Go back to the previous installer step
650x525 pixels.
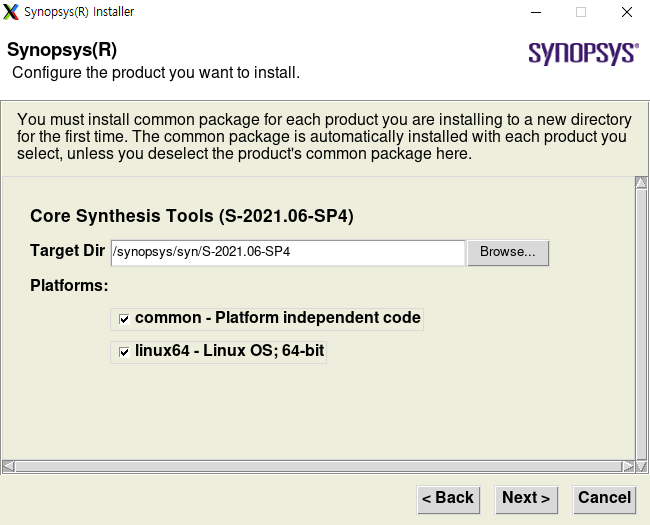pos(448,499)
